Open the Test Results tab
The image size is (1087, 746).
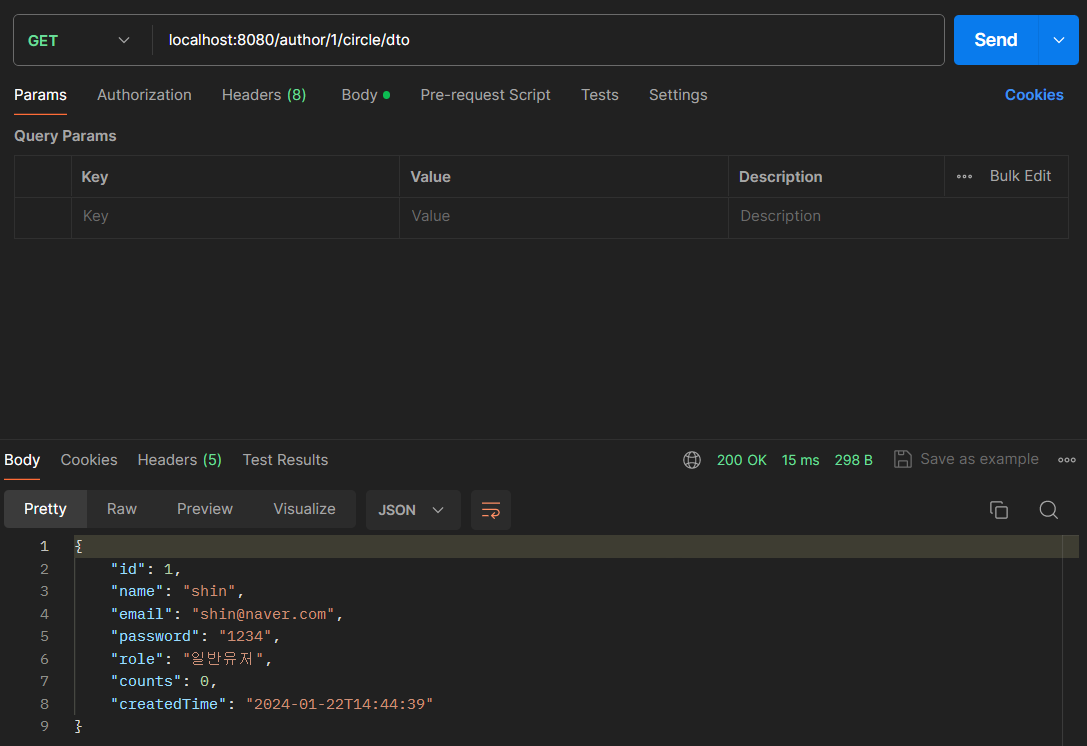[285, 460]
